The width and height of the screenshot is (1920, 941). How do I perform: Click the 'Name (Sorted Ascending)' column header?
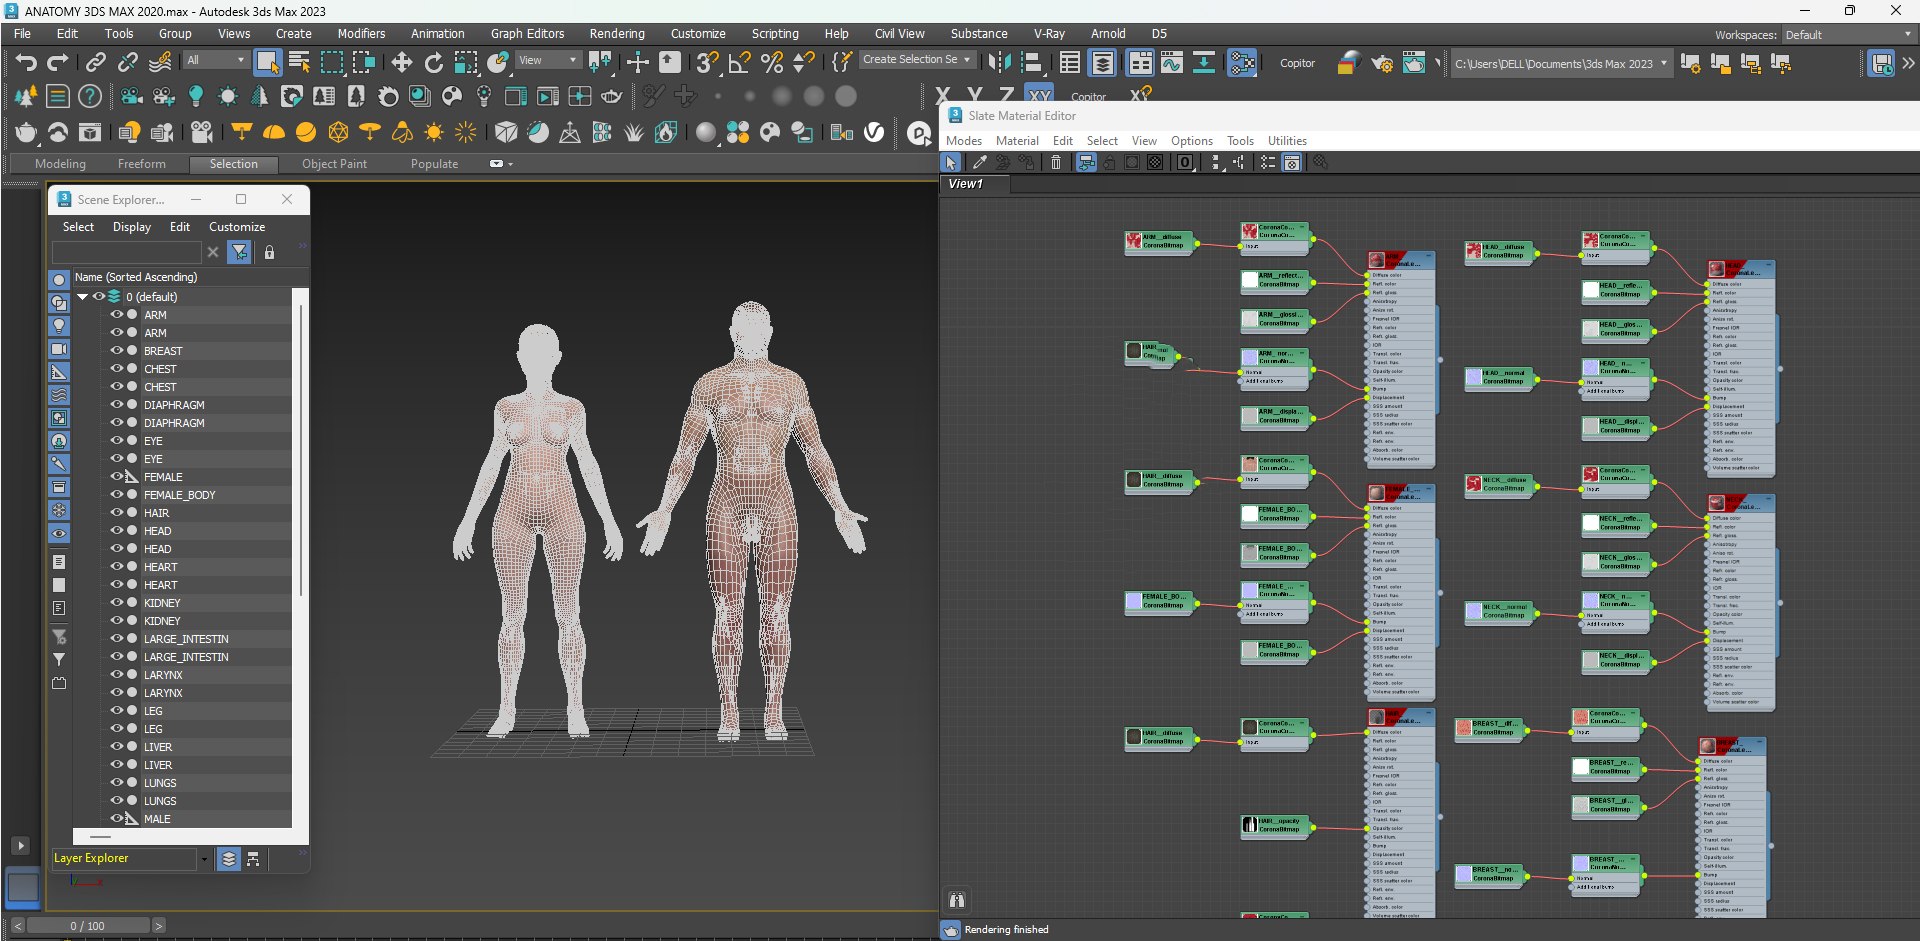click(181, 277)
